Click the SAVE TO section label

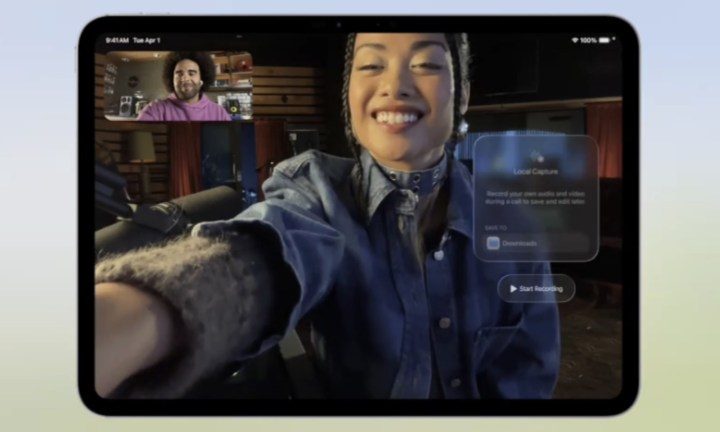tap(496, 224)
